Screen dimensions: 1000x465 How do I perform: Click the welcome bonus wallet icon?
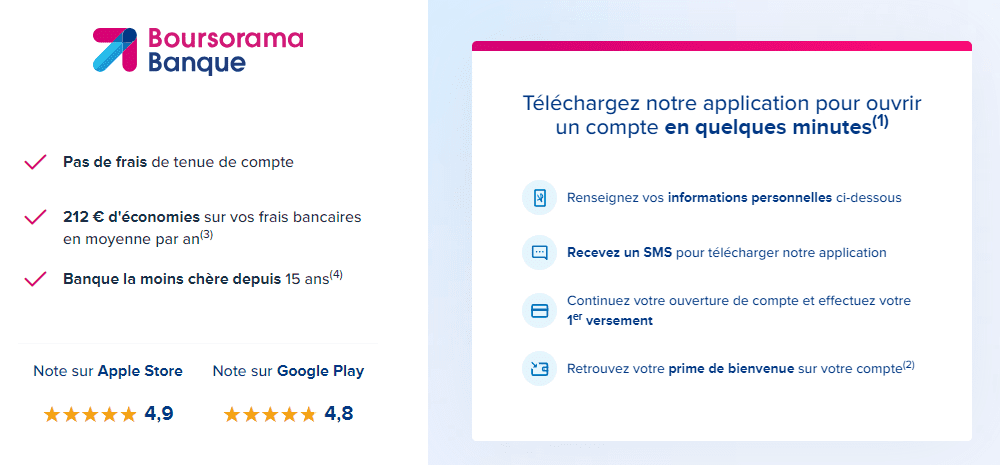click(x=539, y=368)
